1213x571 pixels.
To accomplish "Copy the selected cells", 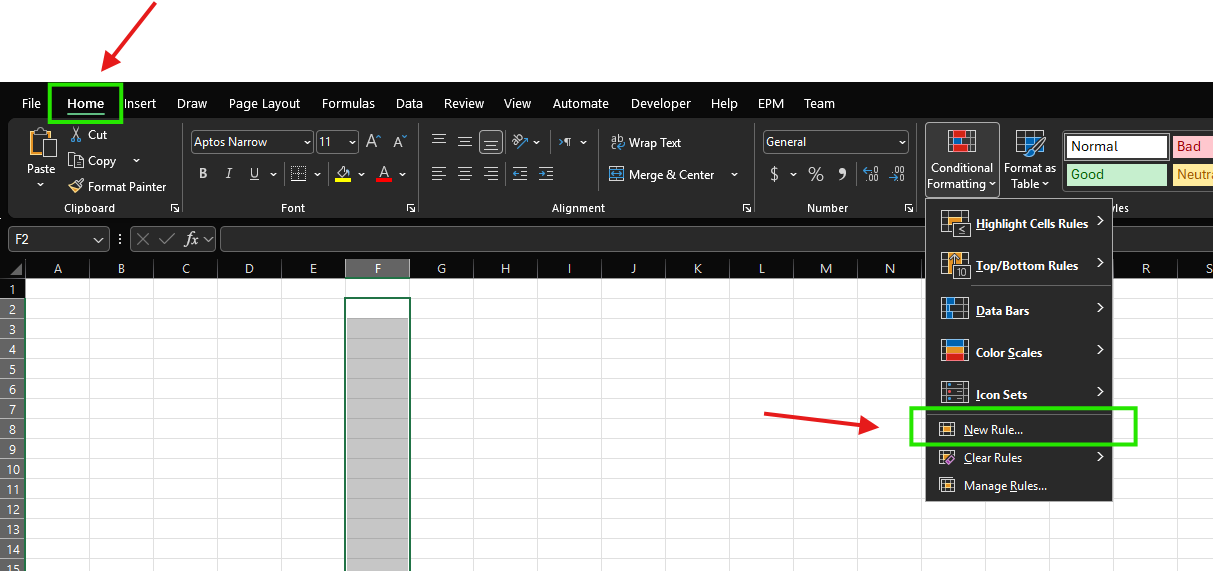I will (93, 161).
